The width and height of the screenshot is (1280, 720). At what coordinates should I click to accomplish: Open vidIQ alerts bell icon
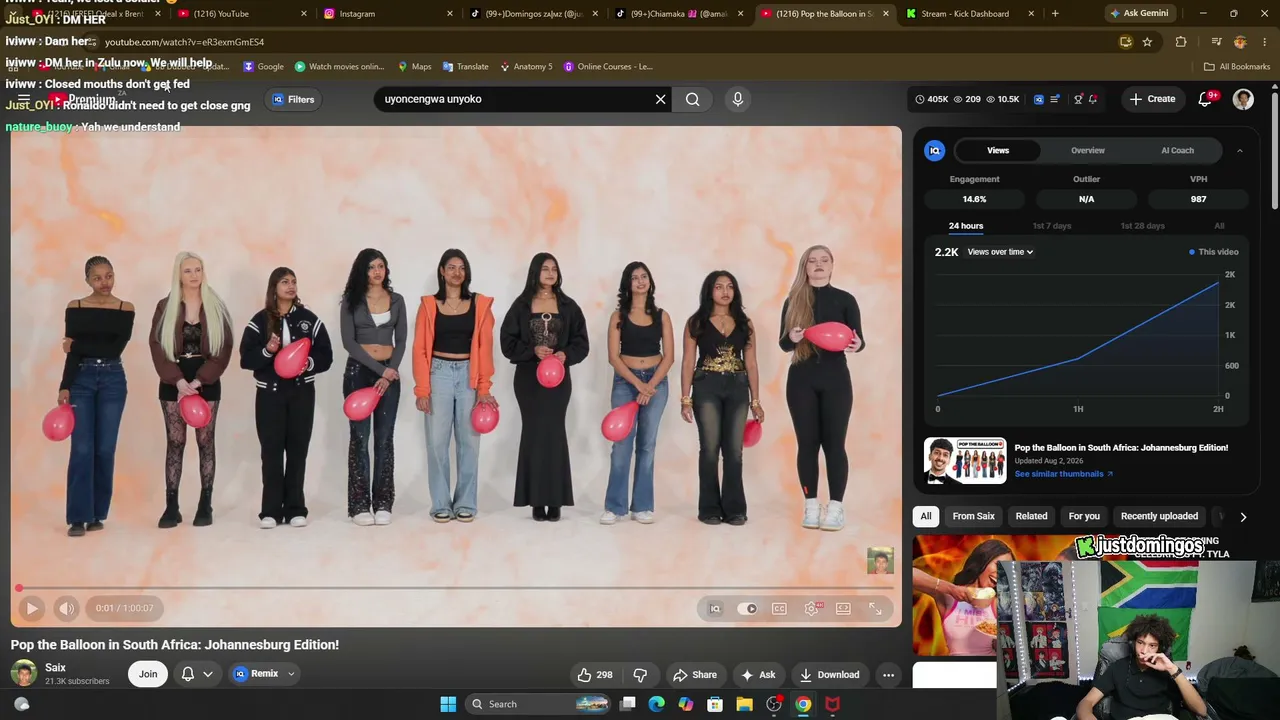(x=1093, y=99)
